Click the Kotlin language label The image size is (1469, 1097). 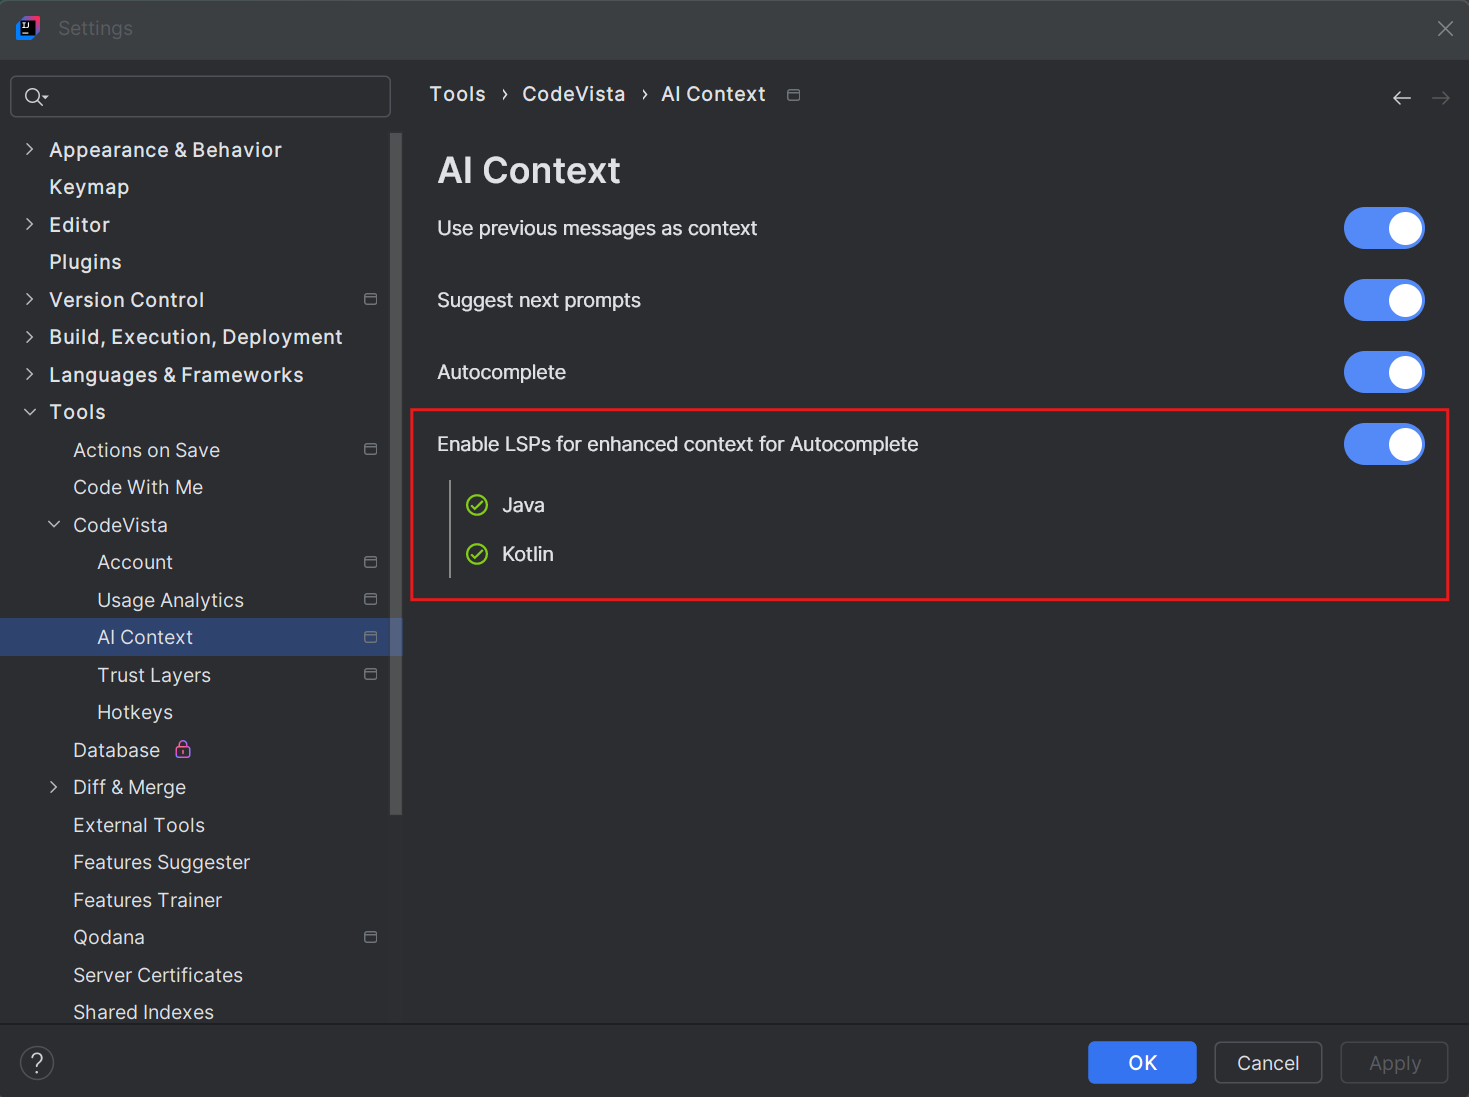coord(528,554)
